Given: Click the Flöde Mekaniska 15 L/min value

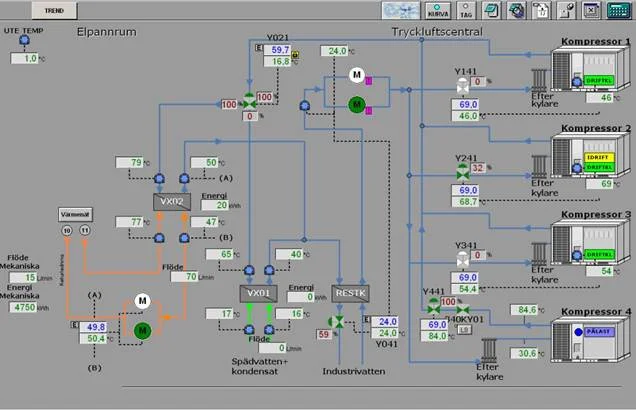Looking at the screenshot, I should (23, 277).
